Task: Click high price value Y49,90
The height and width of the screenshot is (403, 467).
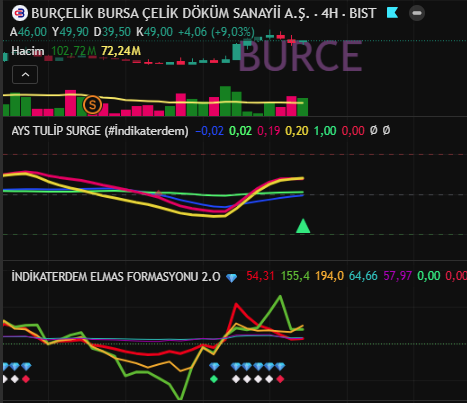Action: [x=70, y=32]
